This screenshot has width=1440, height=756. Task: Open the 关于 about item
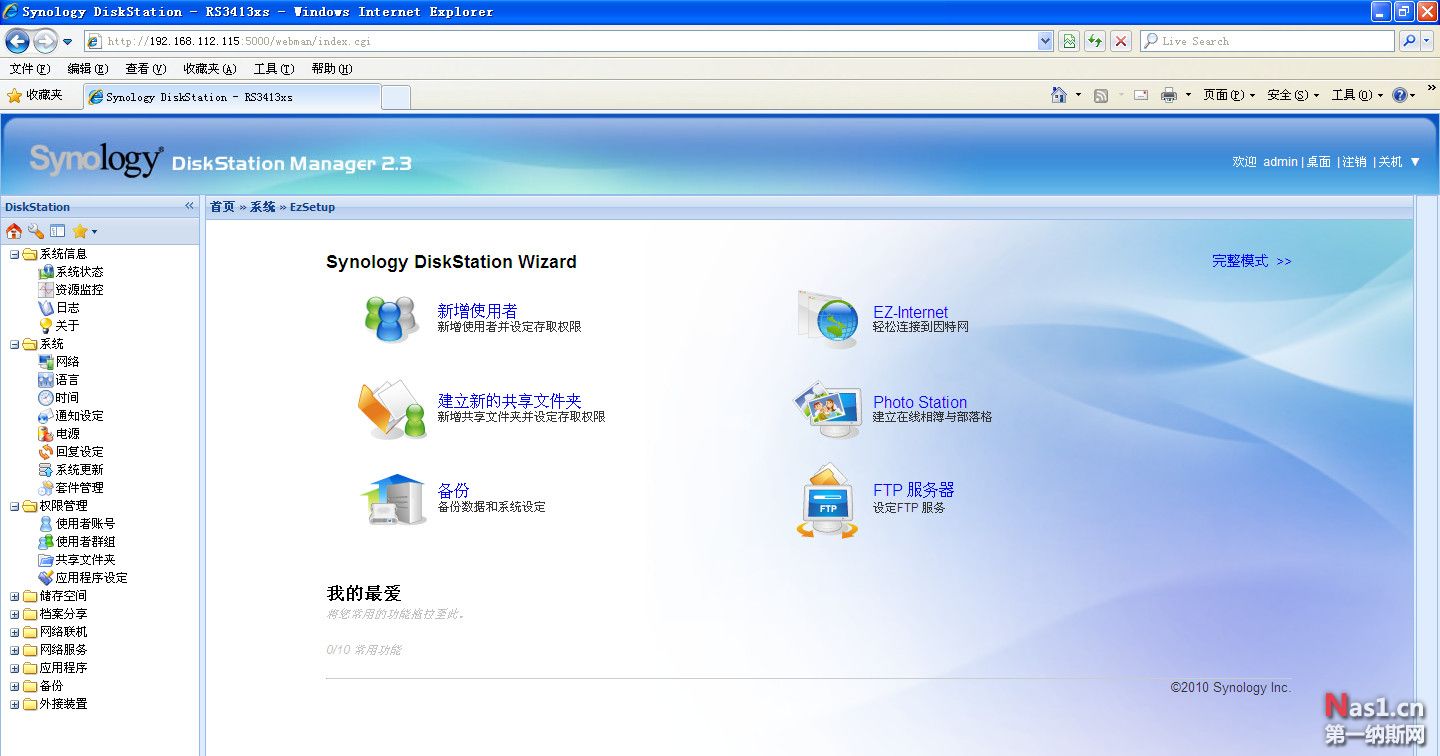pos(67,326)
